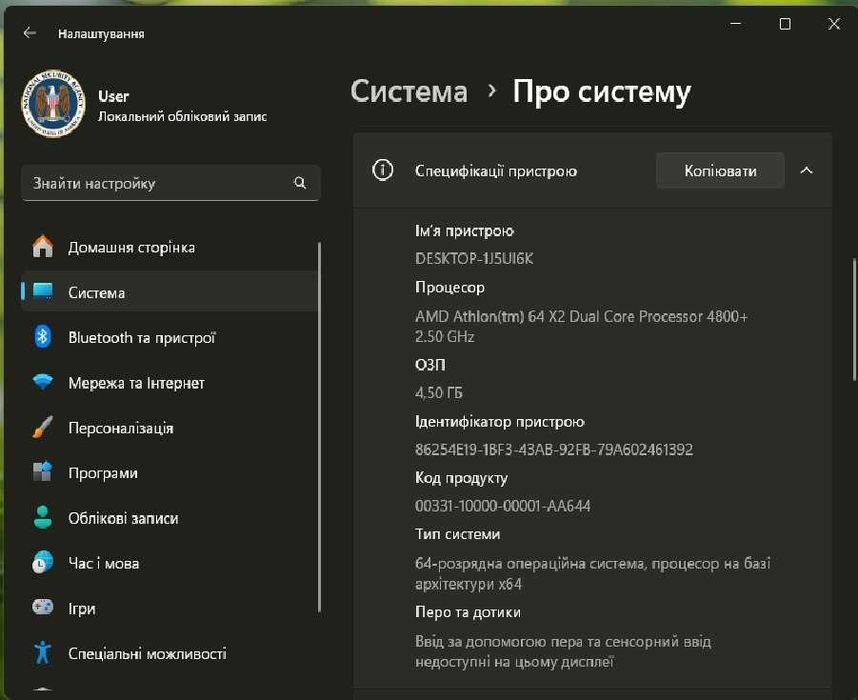Screen dimensions: 858x700
Task: Open Спеціальні можливості settings
Action: [170, 653]
